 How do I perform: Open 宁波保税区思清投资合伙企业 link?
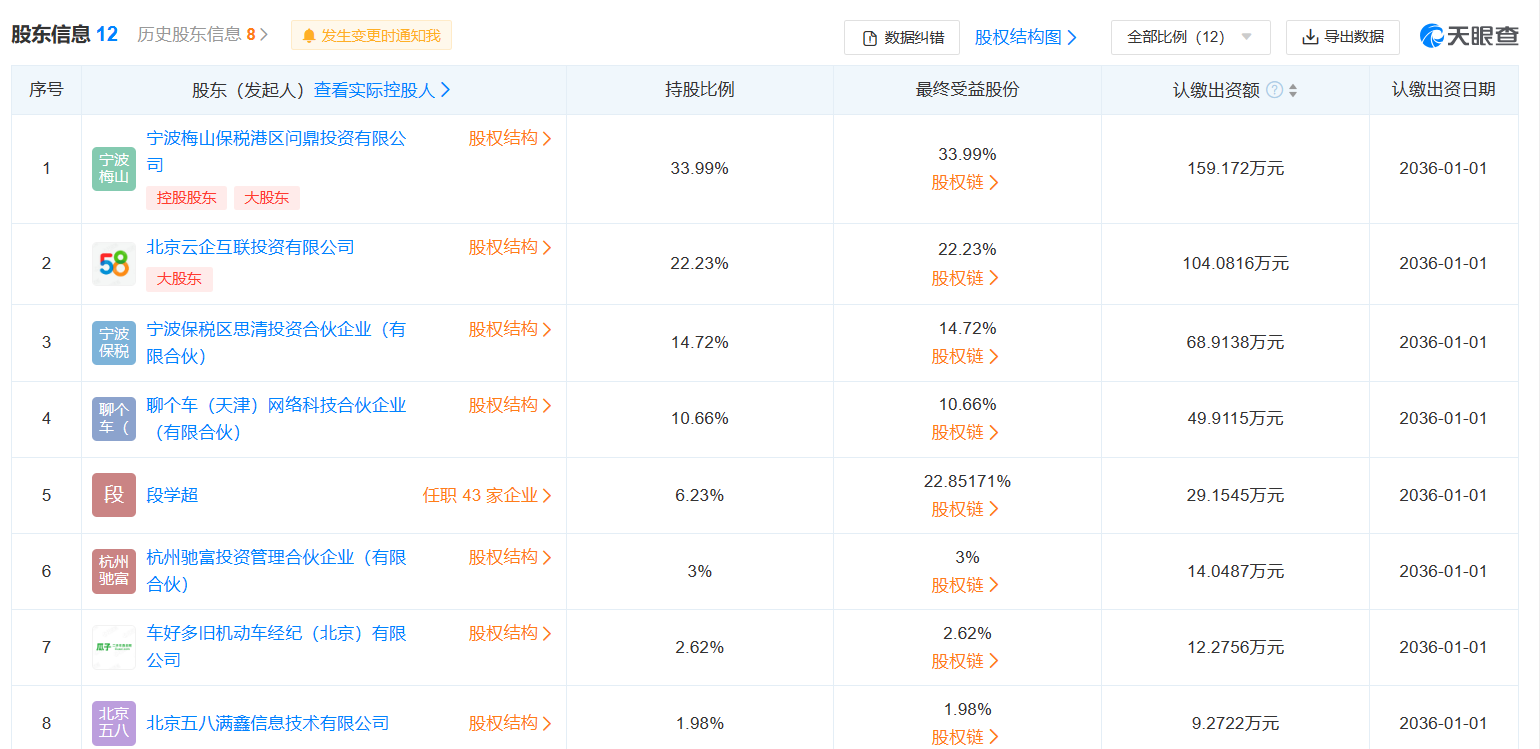tap(277, 342)
